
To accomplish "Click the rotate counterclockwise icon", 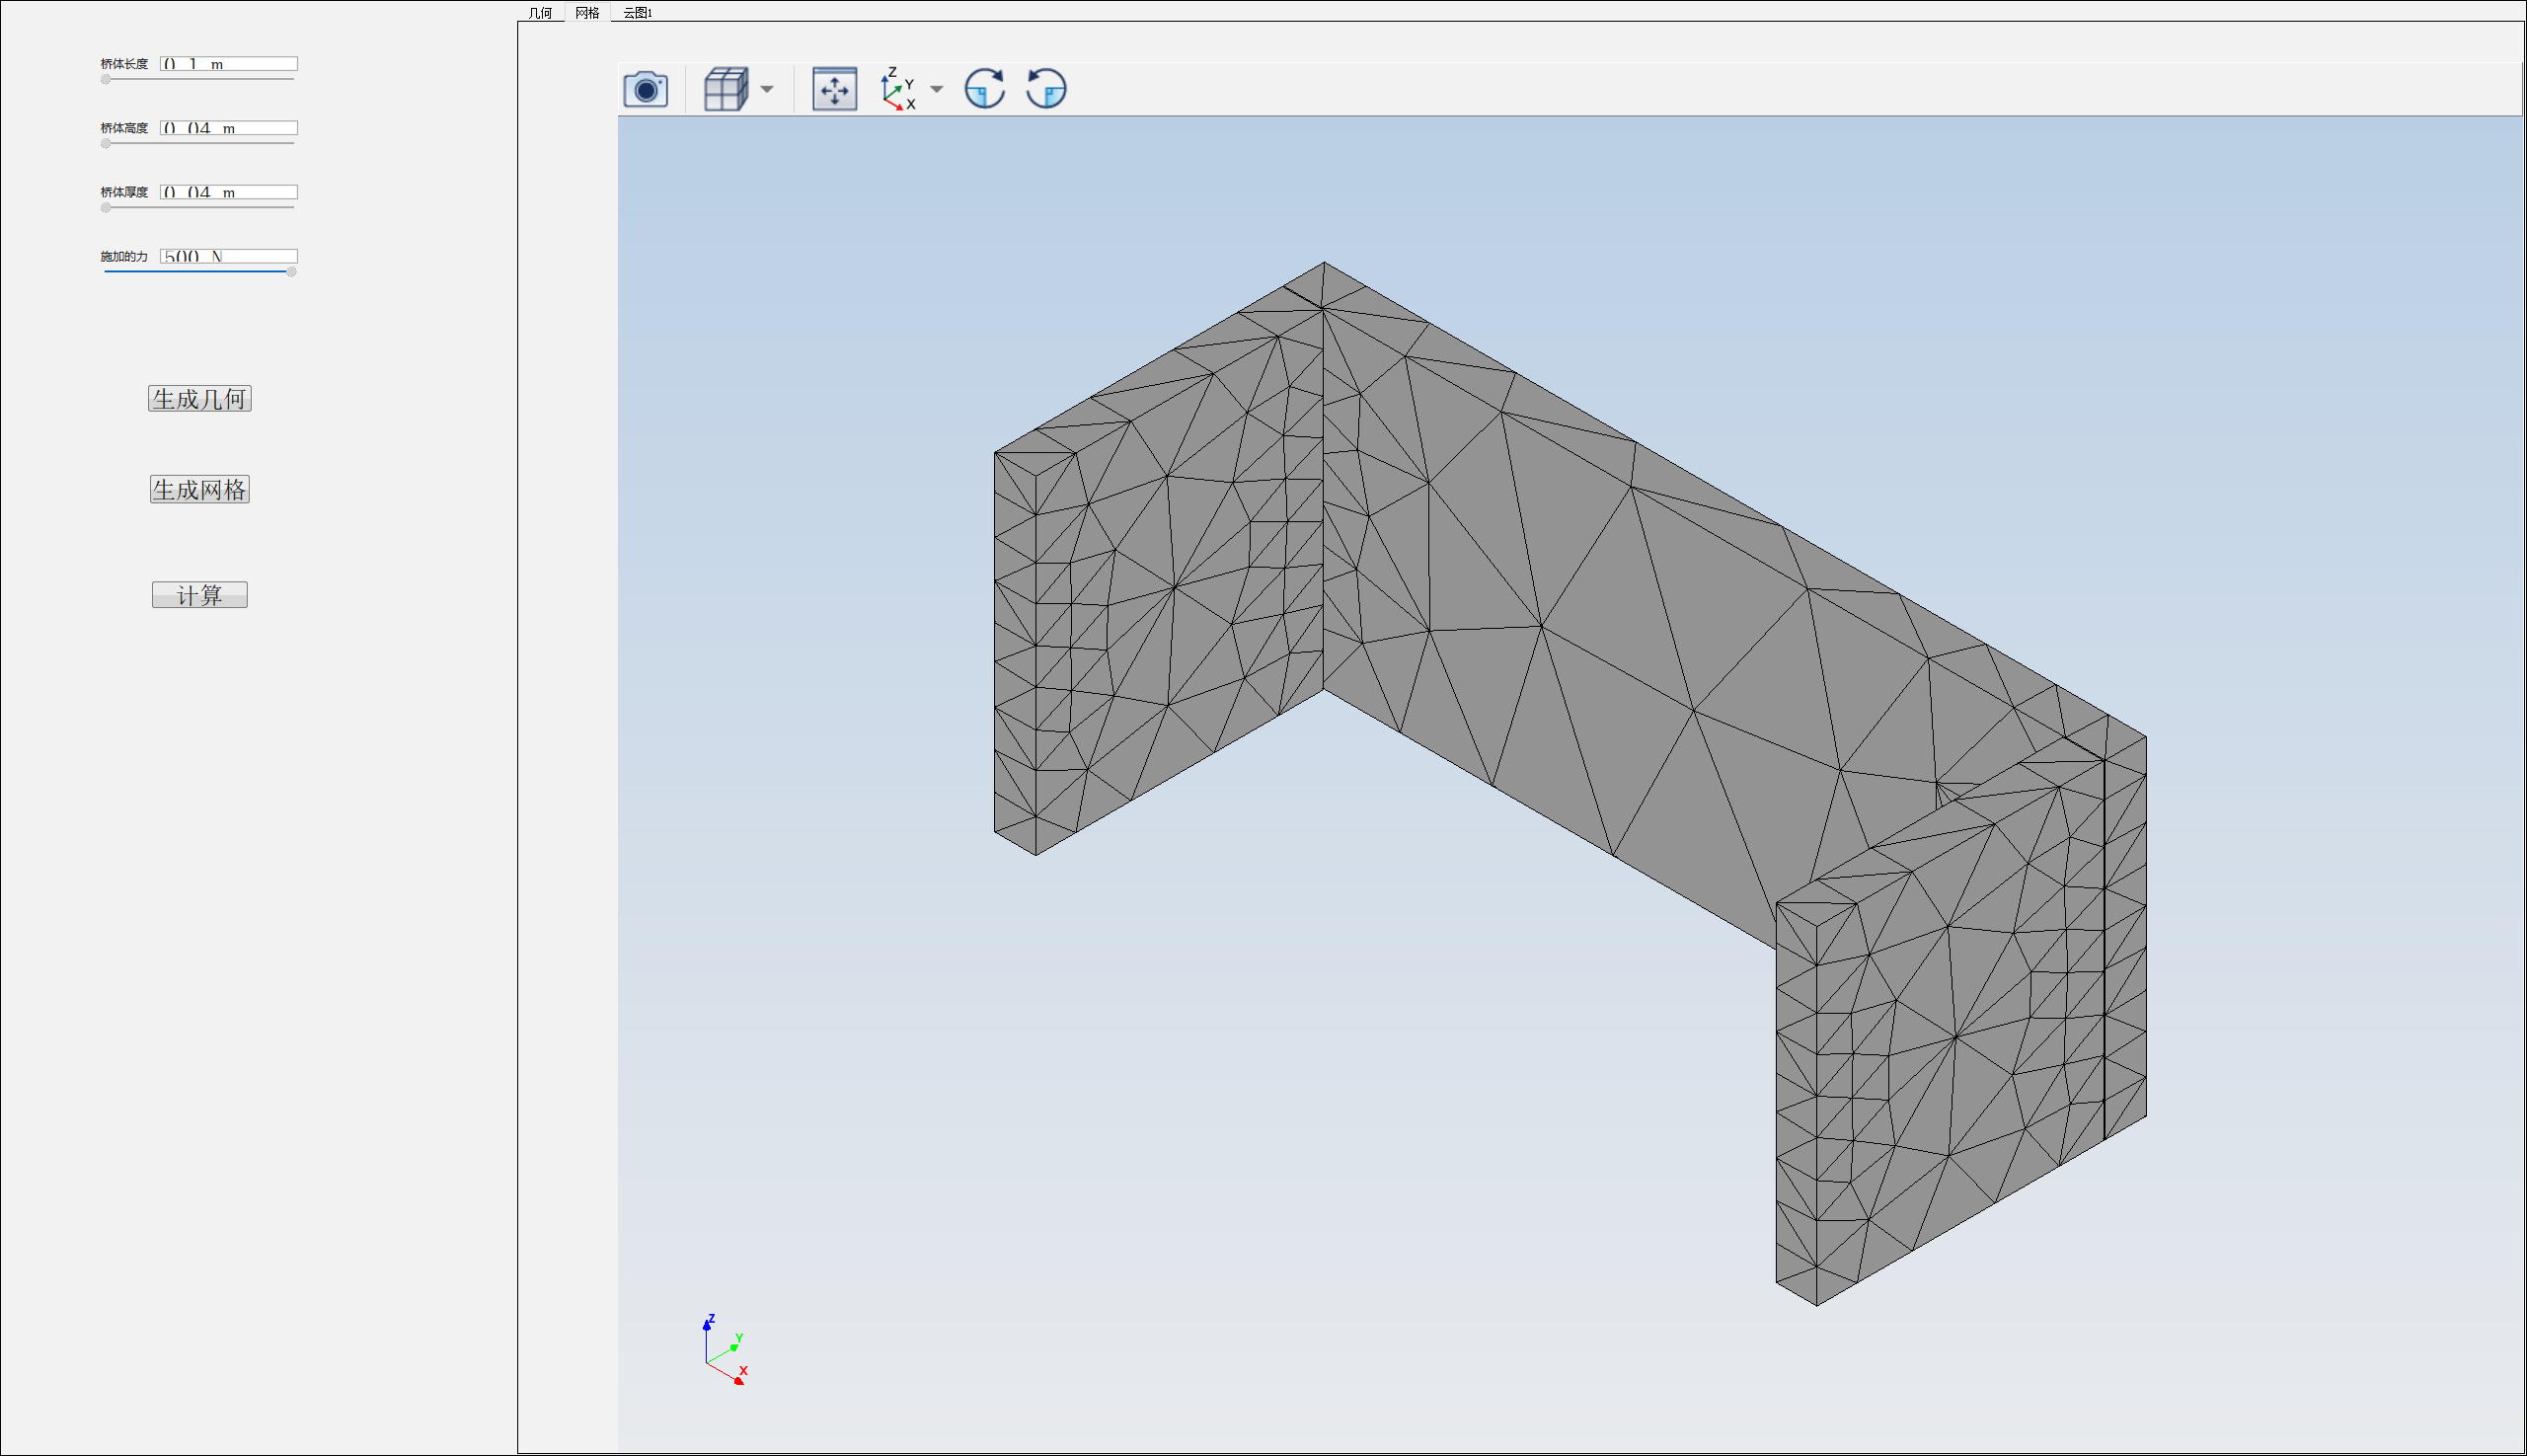I will (x=1046, y=89).
